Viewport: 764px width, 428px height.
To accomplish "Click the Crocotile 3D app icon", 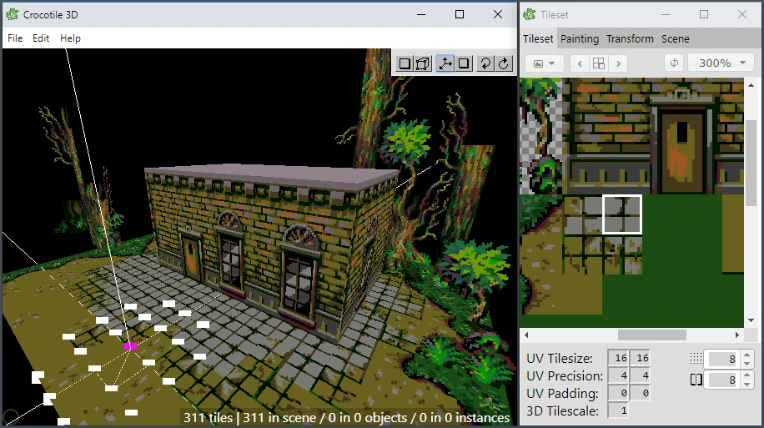I will pos(12,14).
